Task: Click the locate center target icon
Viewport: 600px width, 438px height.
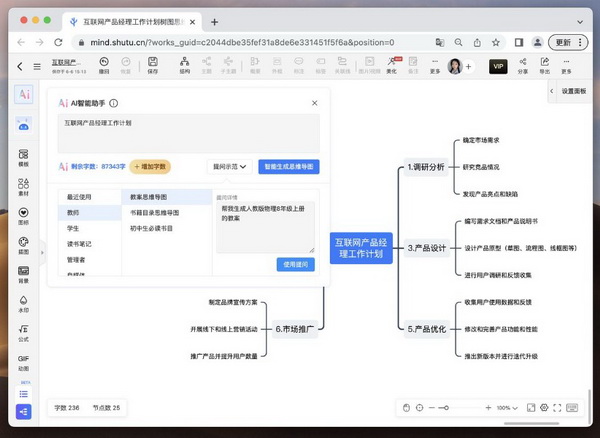Action: click(x=420, y=408)
